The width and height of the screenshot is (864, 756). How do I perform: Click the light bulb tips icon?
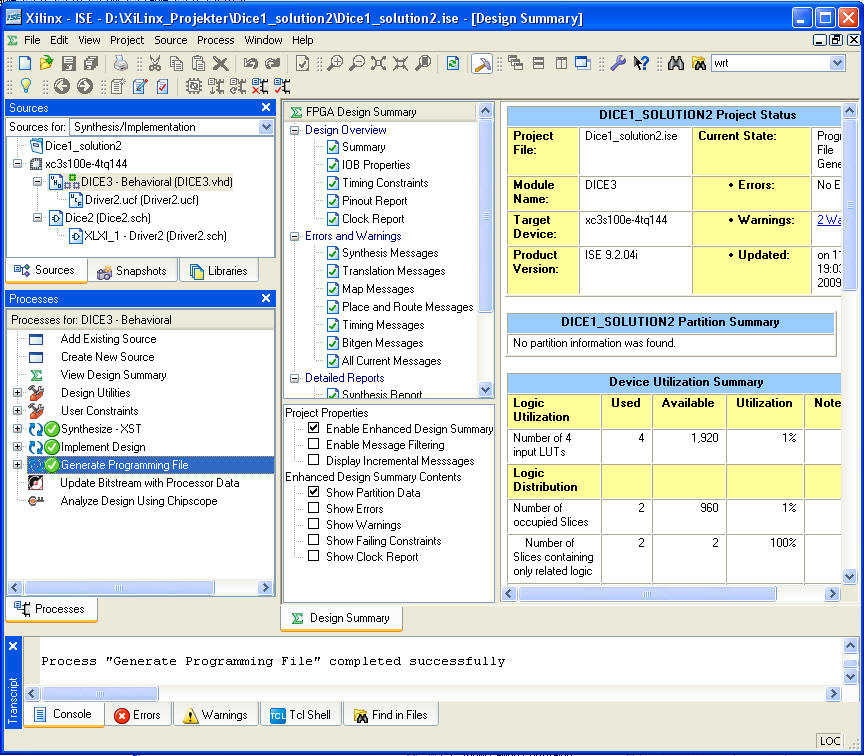click(x=25, y=86)
